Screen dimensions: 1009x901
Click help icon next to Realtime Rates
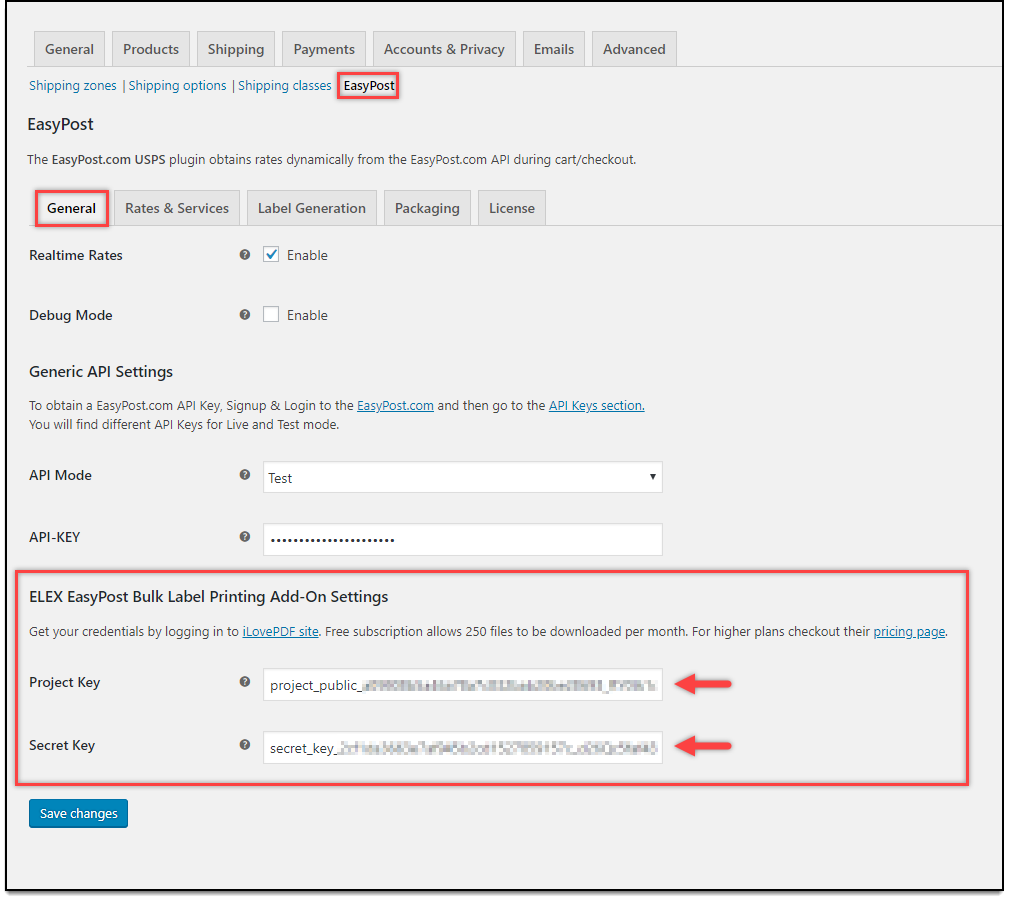(x=245, y=255)
